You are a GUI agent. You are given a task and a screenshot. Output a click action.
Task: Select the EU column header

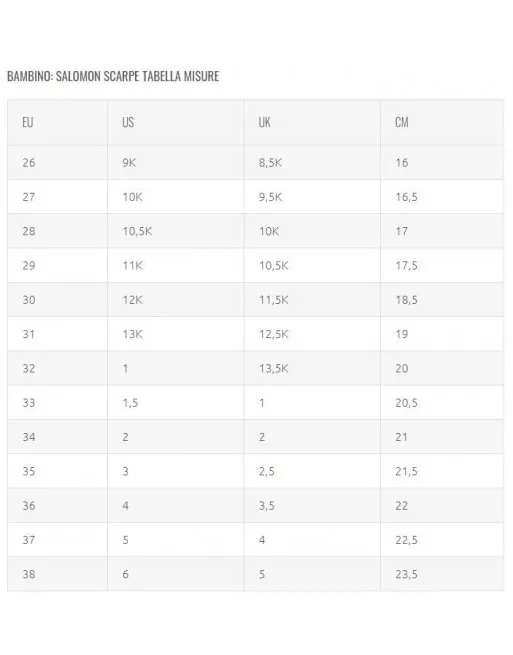[x=58, y=122]
